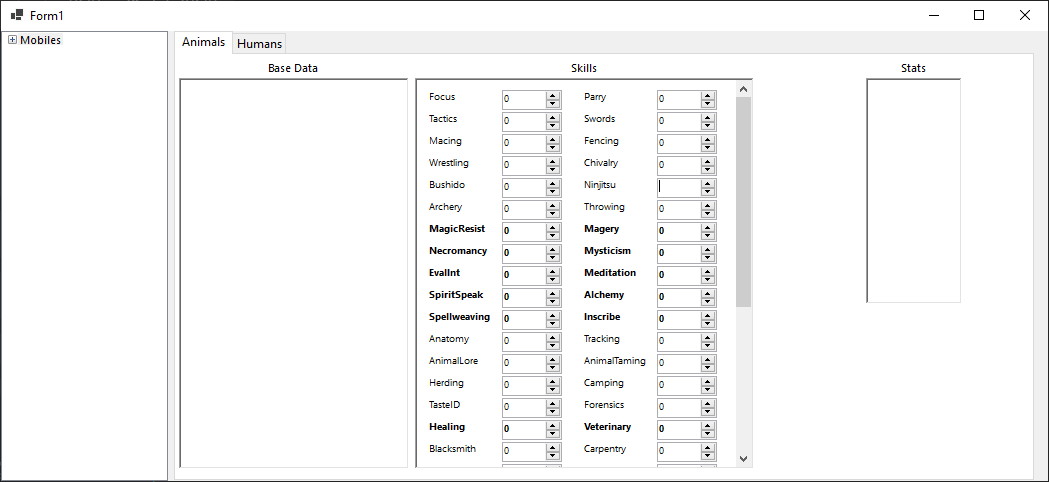Increment the Parry skill spinner
1049x482 pixels.
tap(708, 95)
